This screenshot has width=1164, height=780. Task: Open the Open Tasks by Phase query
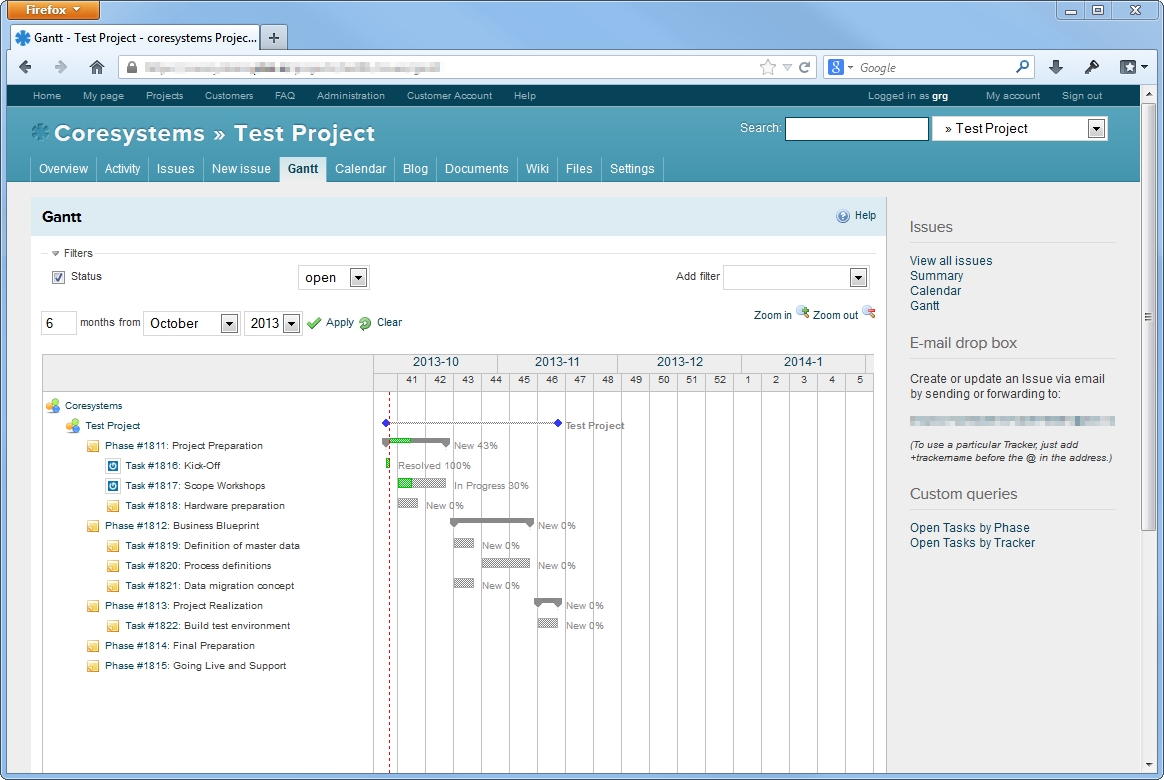970,528
